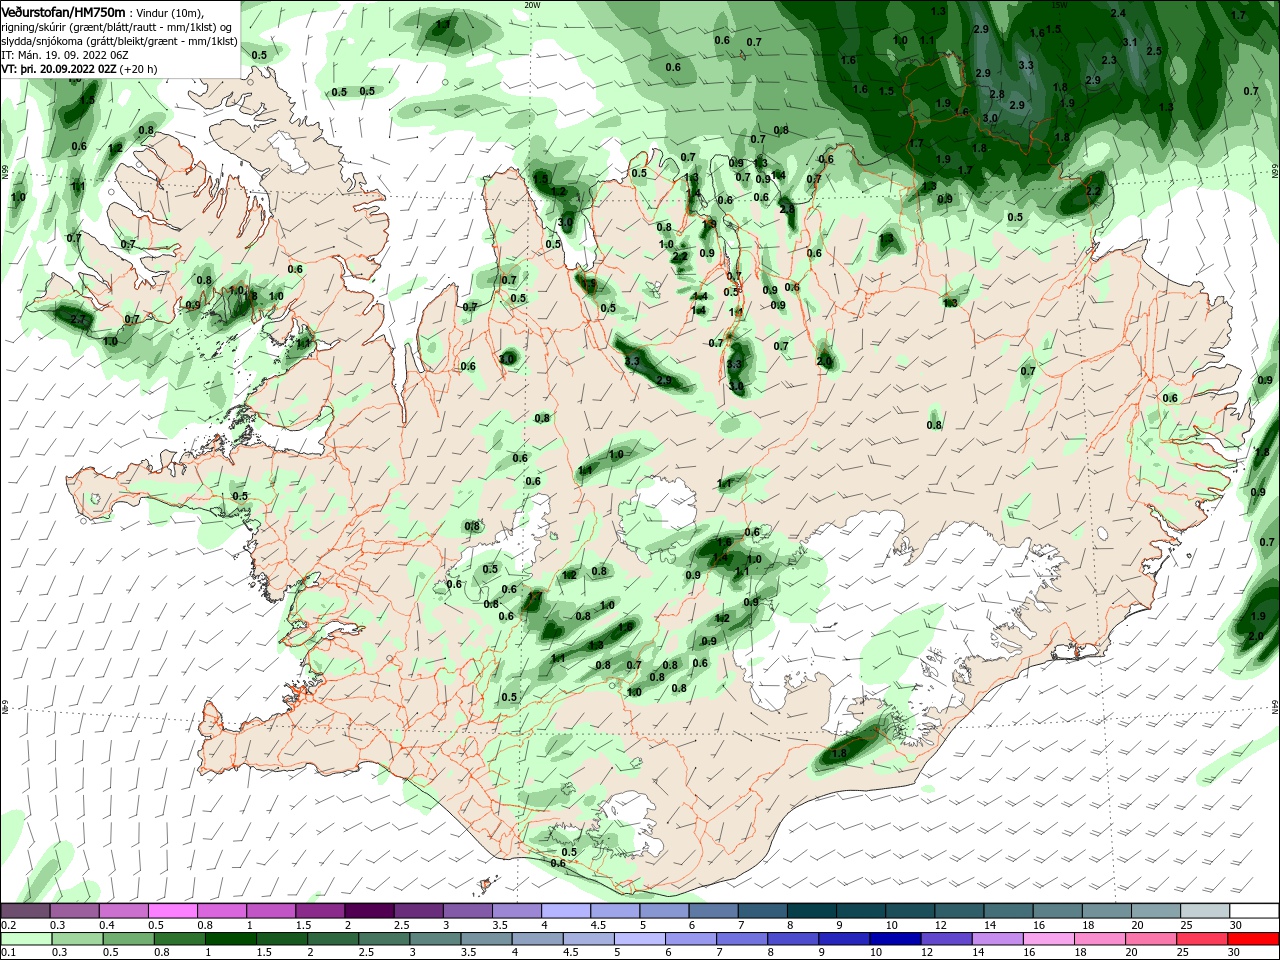This screenshot has height=960, width=1280.
Task: Pick the dark purple 2 swatch in the upper legend row
Action: pos(368,911)
